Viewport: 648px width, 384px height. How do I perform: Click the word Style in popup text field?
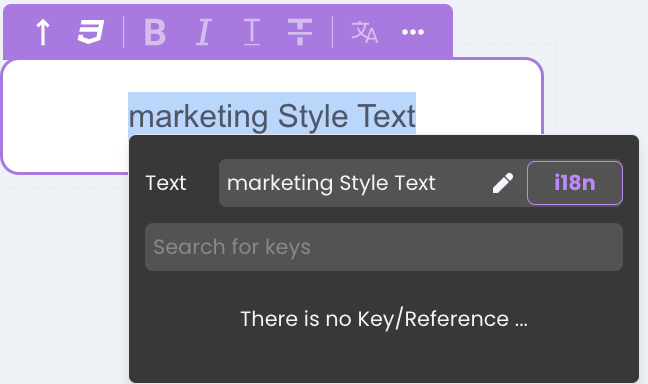(363, 183)
